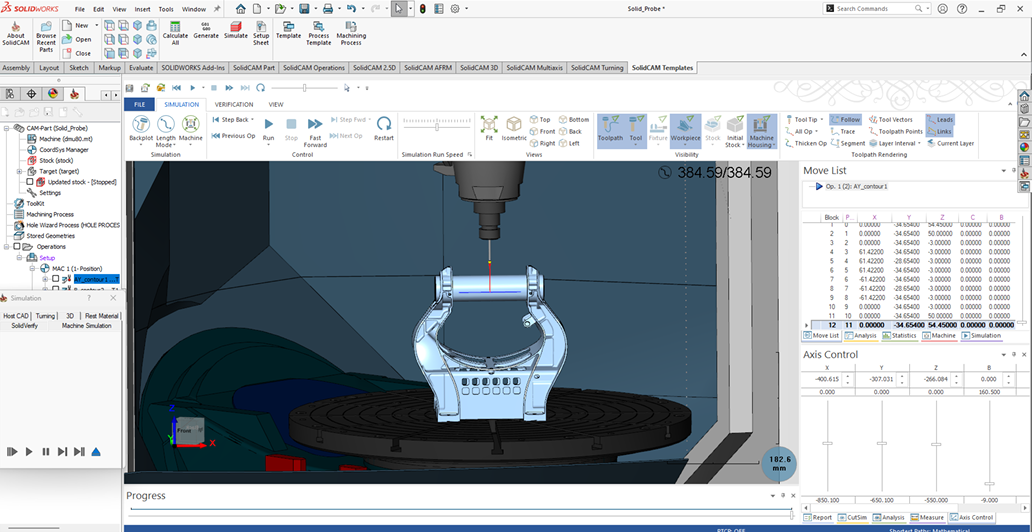Open the Step Back dropdown arrow

[x=253, y=120]
